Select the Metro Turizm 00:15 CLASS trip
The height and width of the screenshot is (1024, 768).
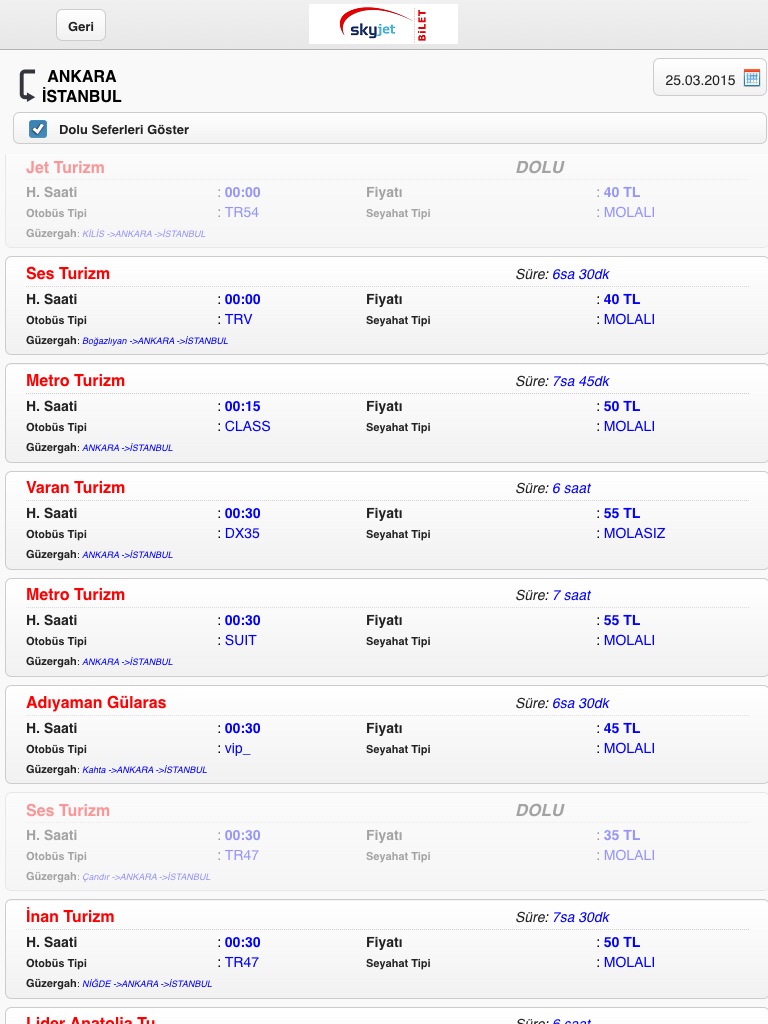click(384, 412)
